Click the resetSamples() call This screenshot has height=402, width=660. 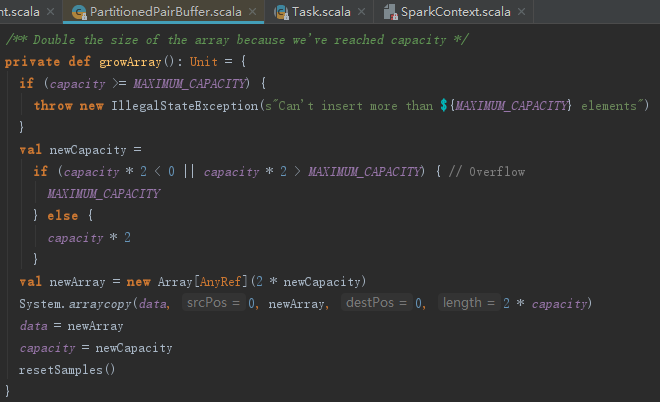pyautogui.click(x=67, y=370)
